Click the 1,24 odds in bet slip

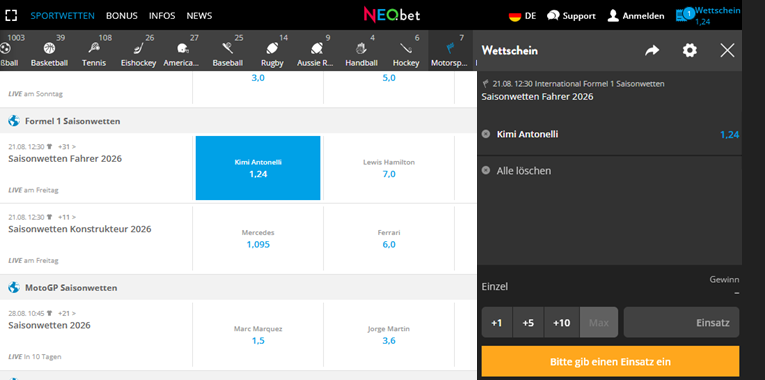click(x=729, y=135)
